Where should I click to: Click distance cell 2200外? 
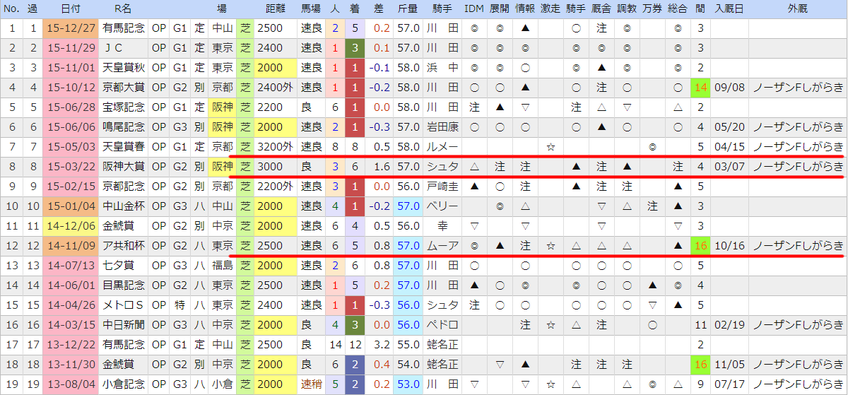coord(276,187)
